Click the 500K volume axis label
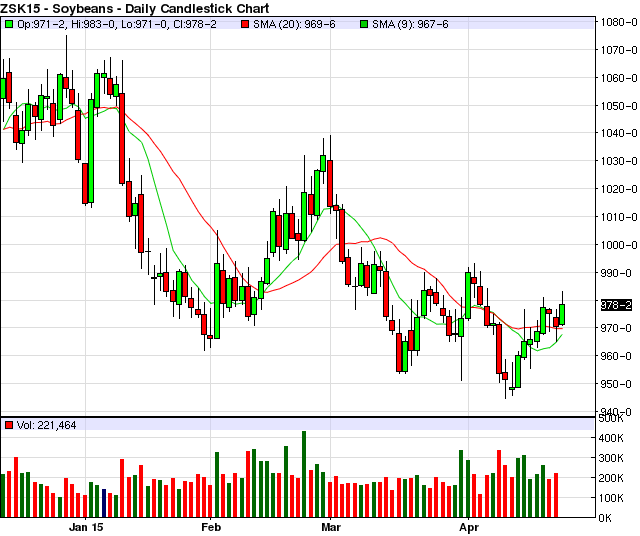The image size is (640, 536). [x=611, y=418]
